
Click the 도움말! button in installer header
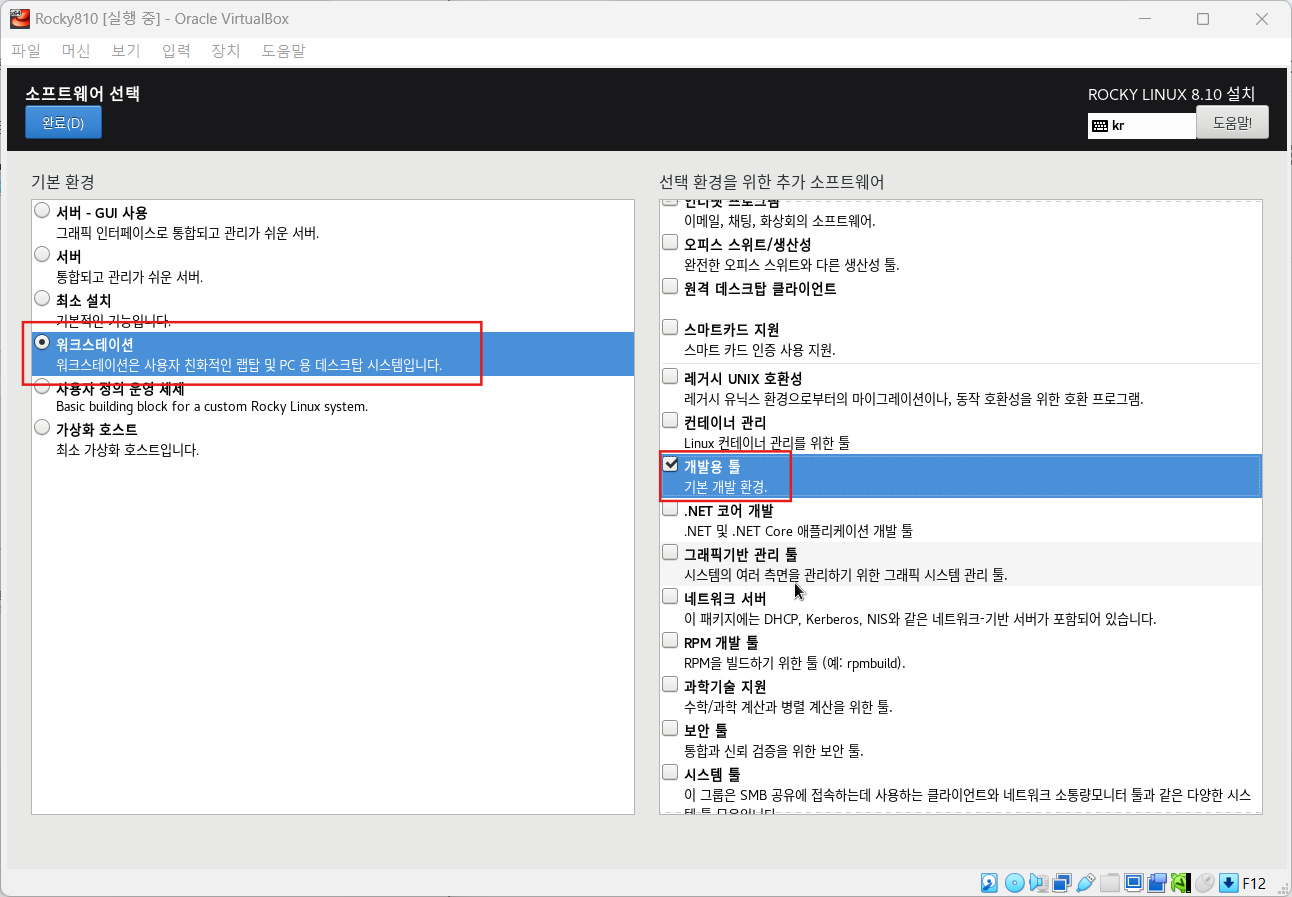(1233, 122)
